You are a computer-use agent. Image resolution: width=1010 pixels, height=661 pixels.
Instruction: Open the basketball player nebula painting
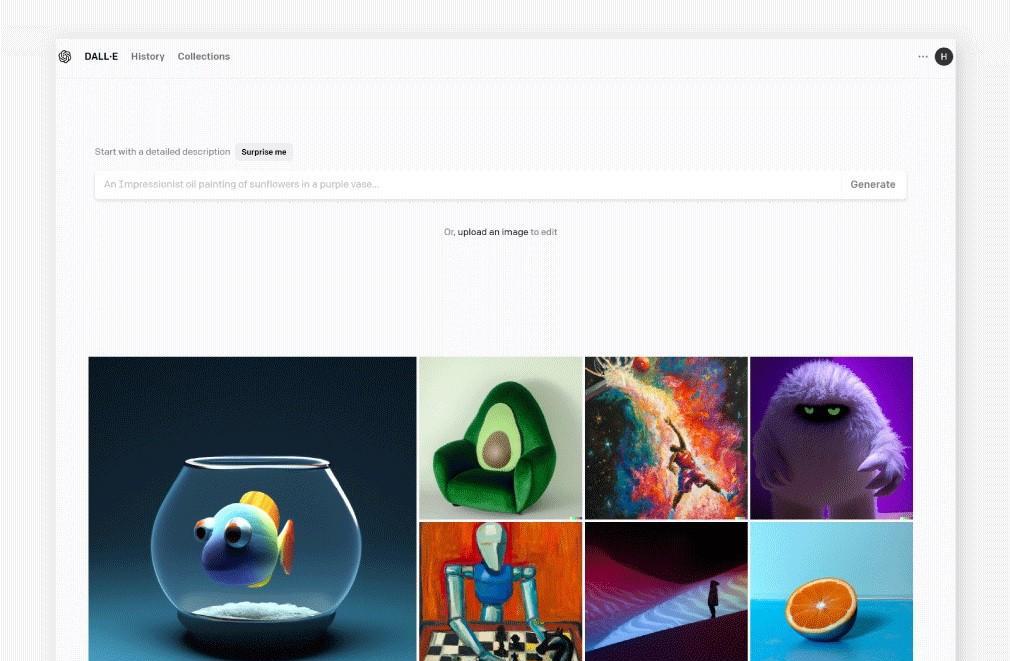tap(666, 438)
